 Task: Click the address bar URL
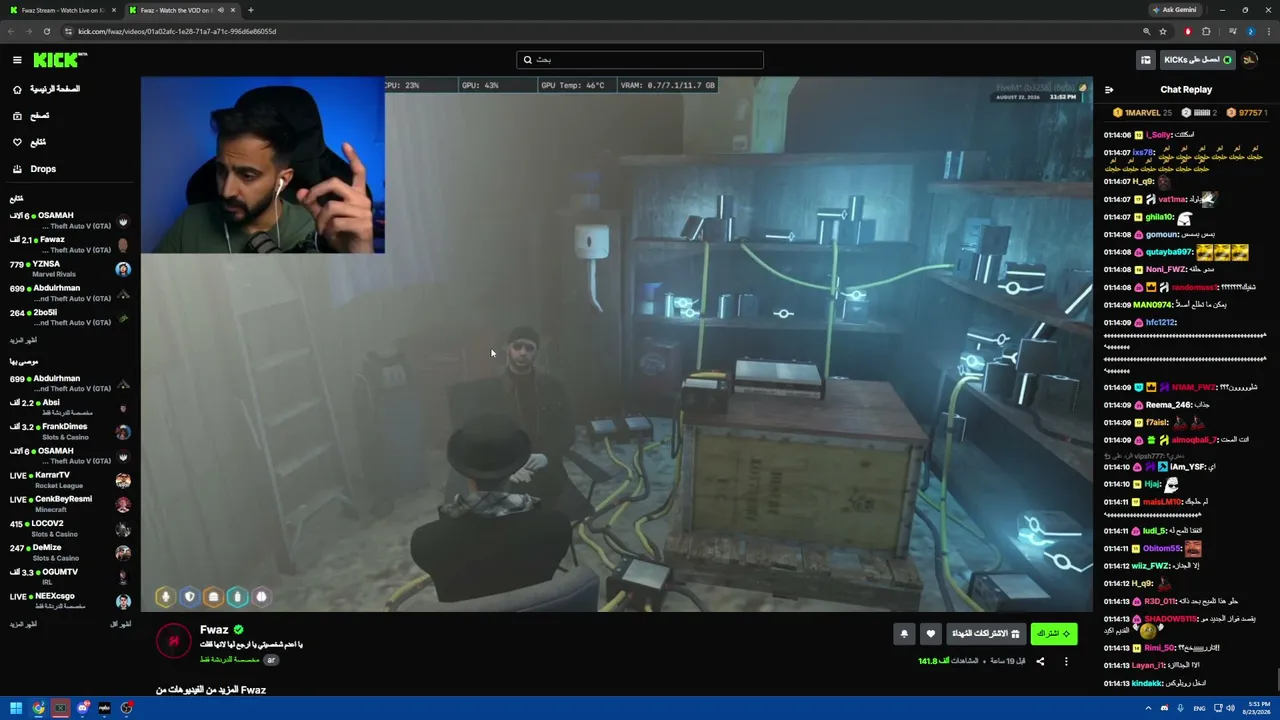pos(177,31)
